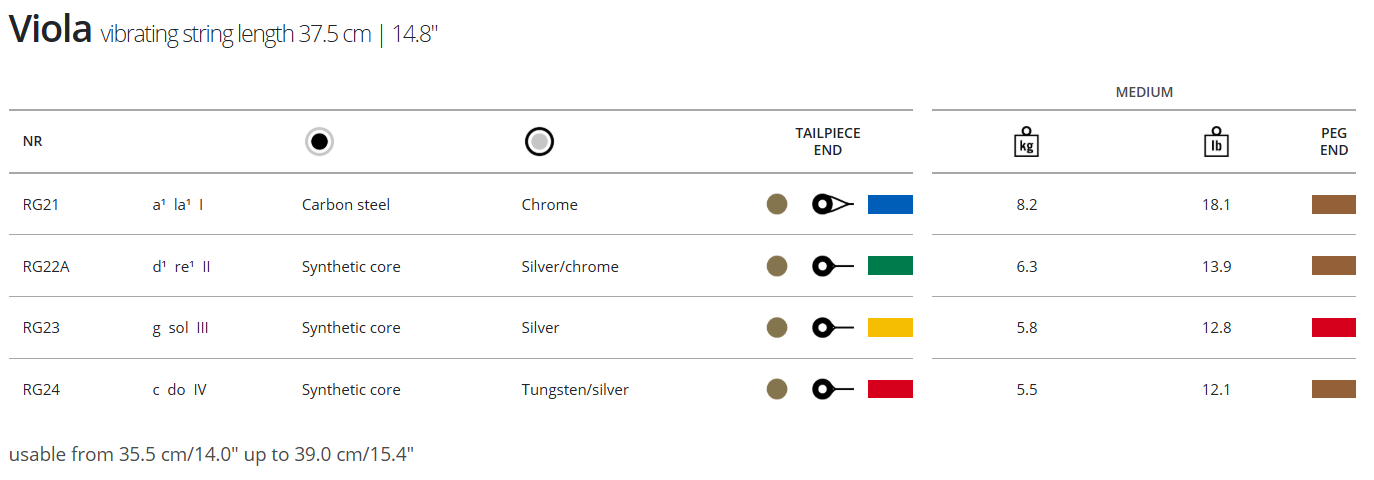Screen dimensions: 1374x480
Task: Click the Tungsten/silver winding text
Action: coord(575,389)
